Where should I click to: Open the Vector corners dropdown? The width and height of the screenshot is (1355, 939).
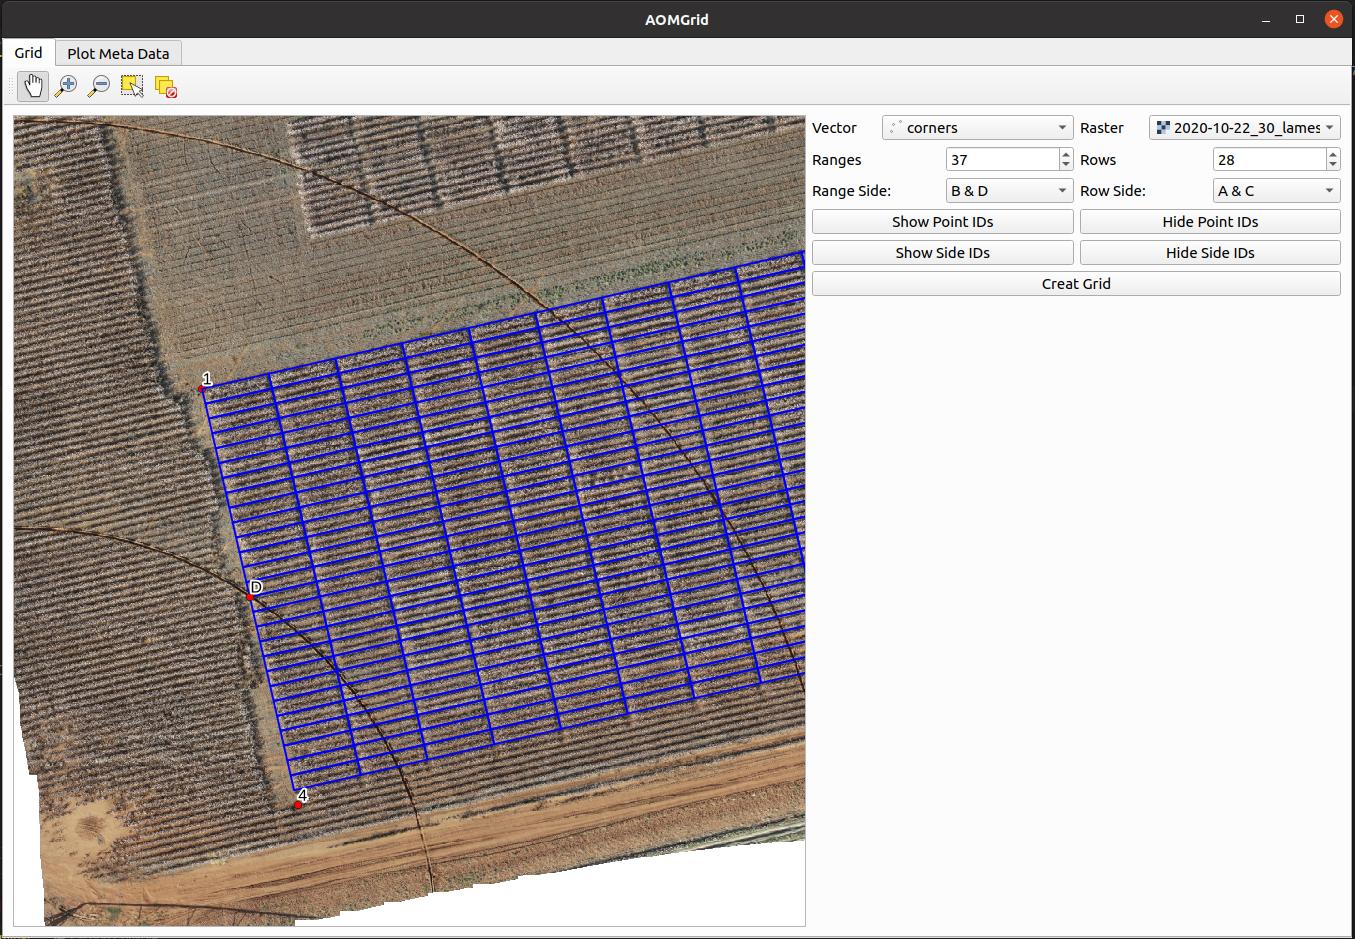977,128
